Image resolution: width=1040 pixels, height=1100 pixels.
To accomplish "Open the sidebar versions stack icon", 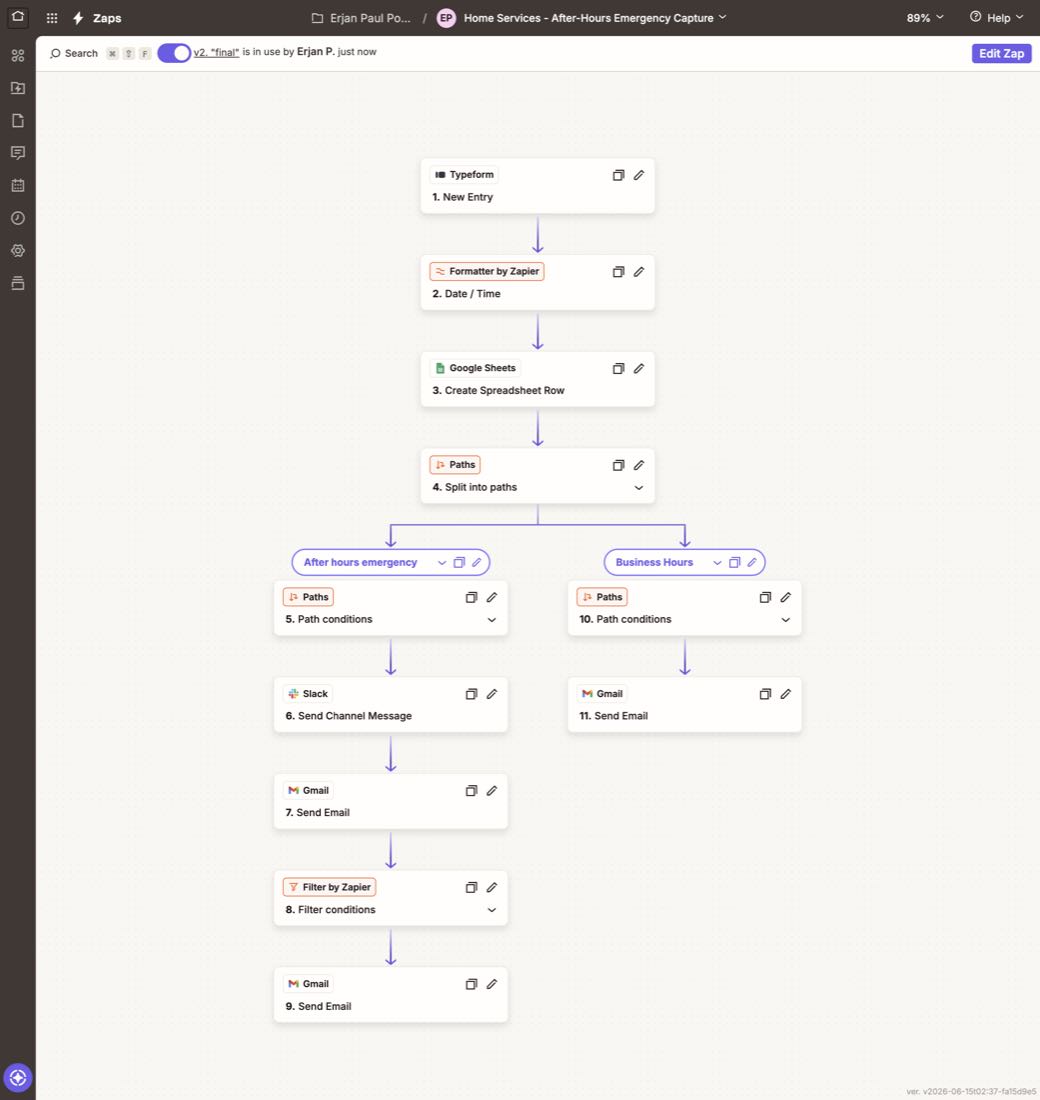I will 18,283.
